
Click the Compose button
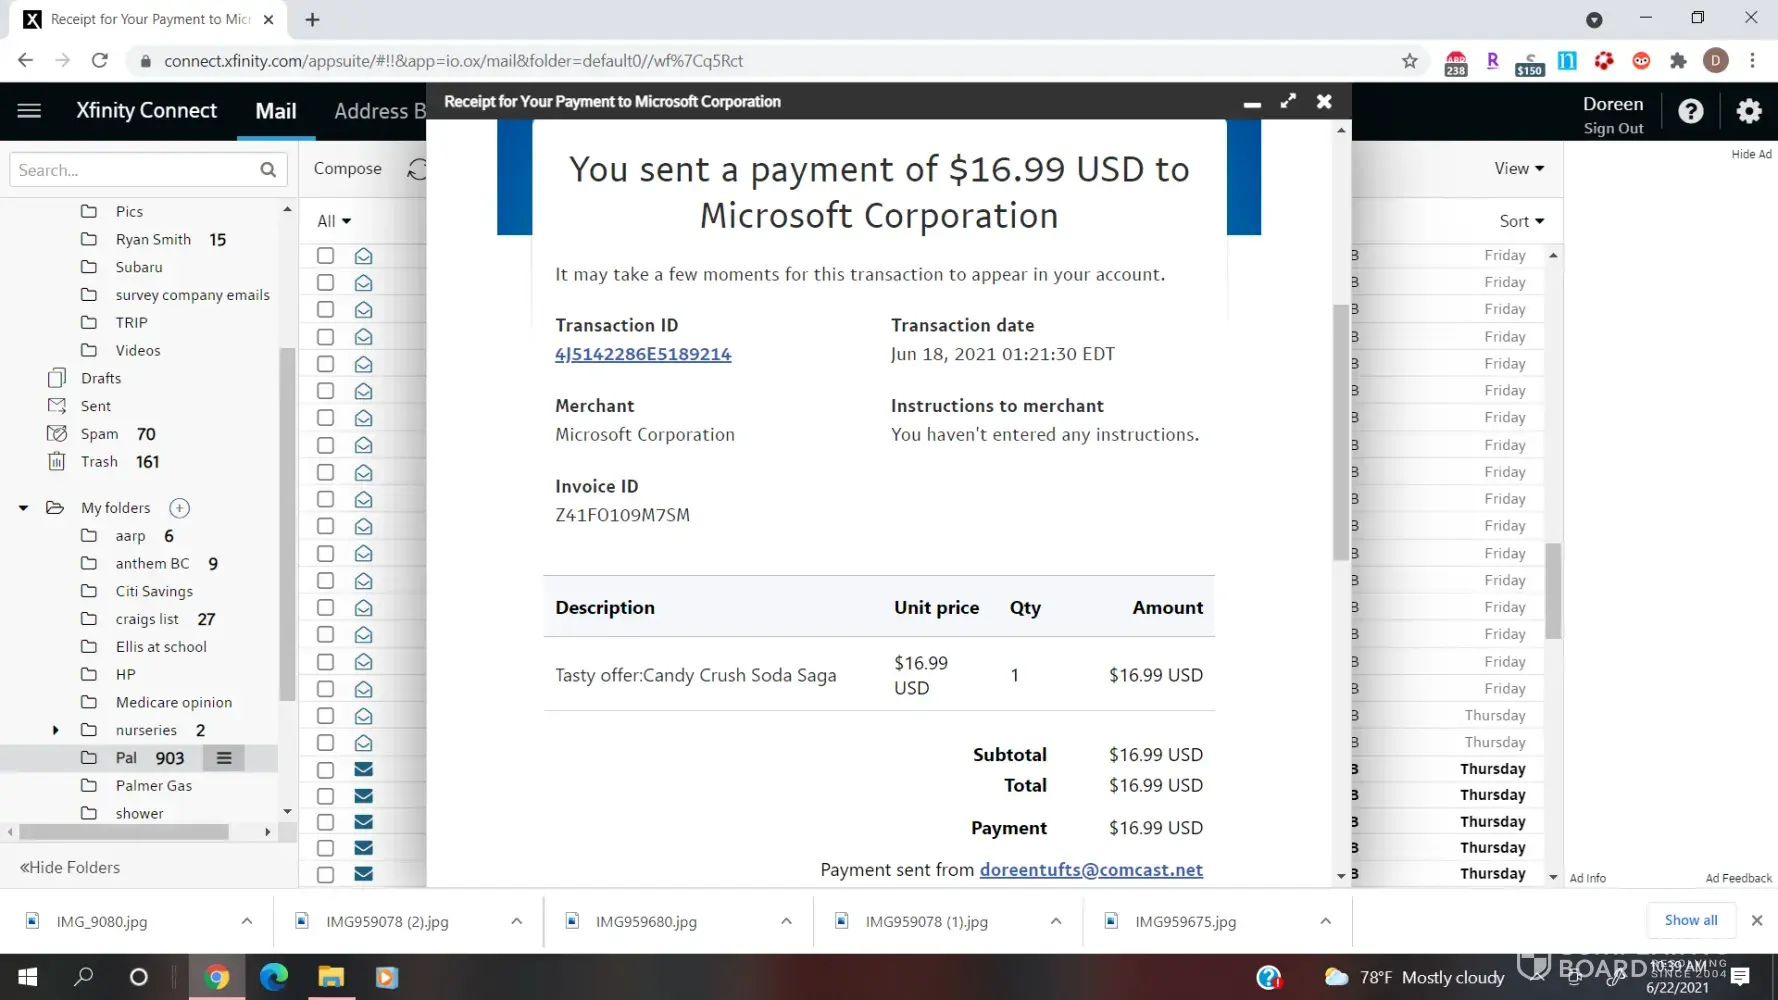347,168
